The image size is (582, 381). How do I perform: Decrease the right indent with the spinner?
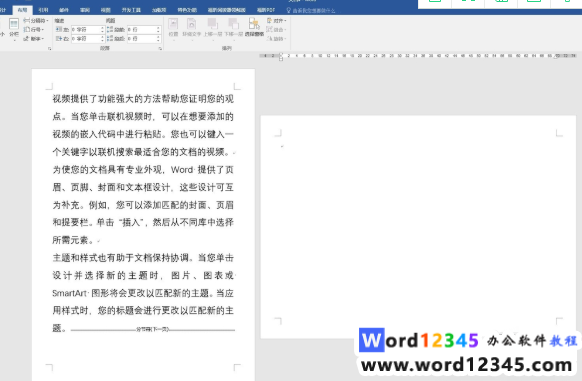pyautogui.click(x=102, y=40)
